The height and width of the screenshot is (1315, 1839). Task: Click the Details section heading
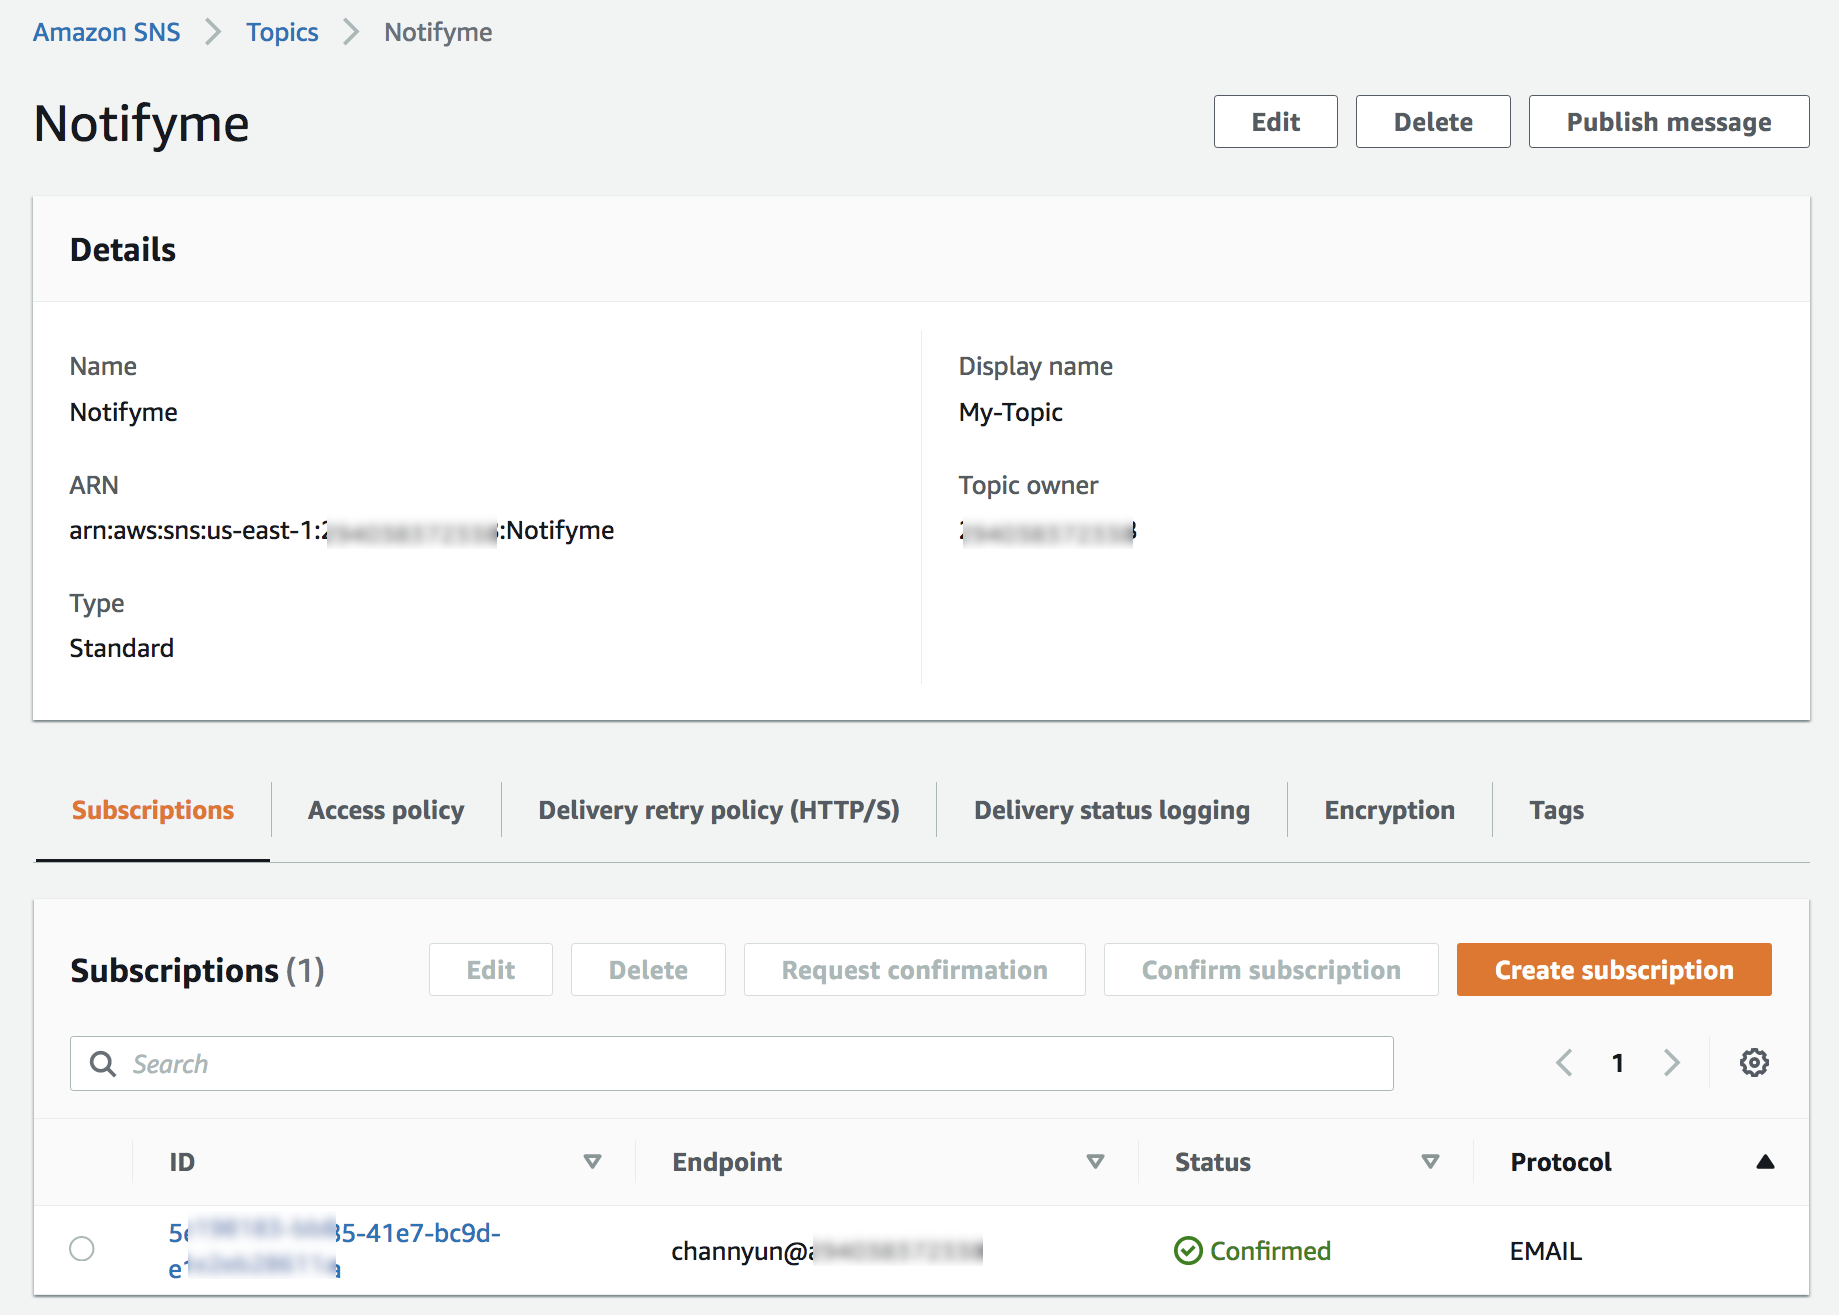[x=123, y=250]
